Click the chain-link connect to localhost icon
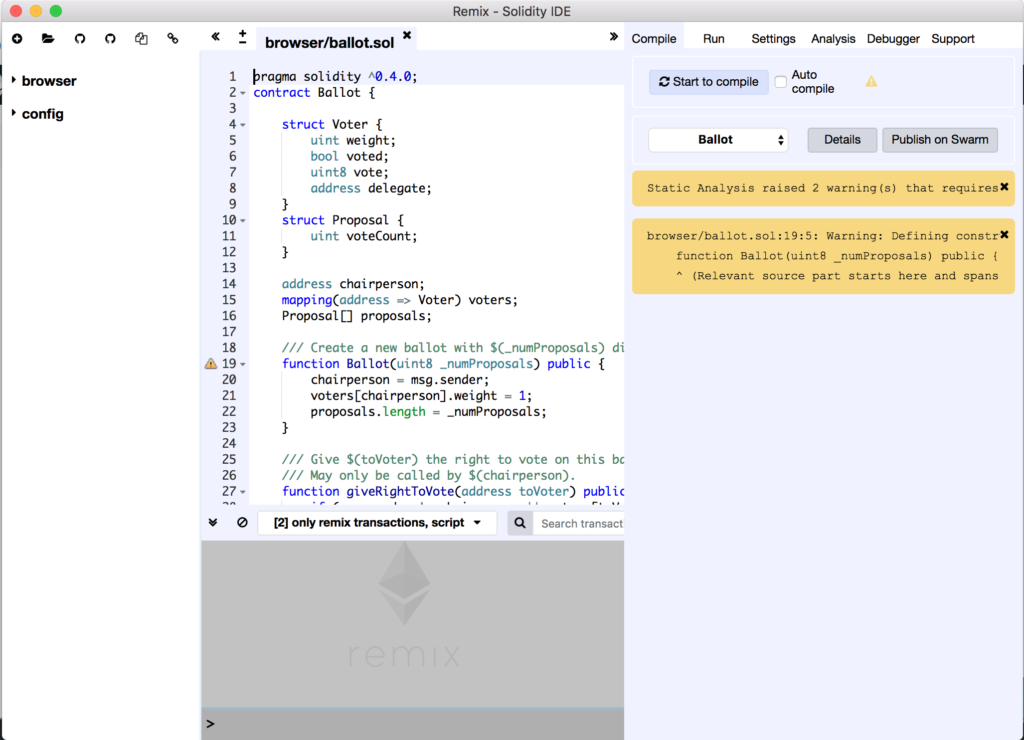Viewport: 1024px width, 740px height. 173,39
